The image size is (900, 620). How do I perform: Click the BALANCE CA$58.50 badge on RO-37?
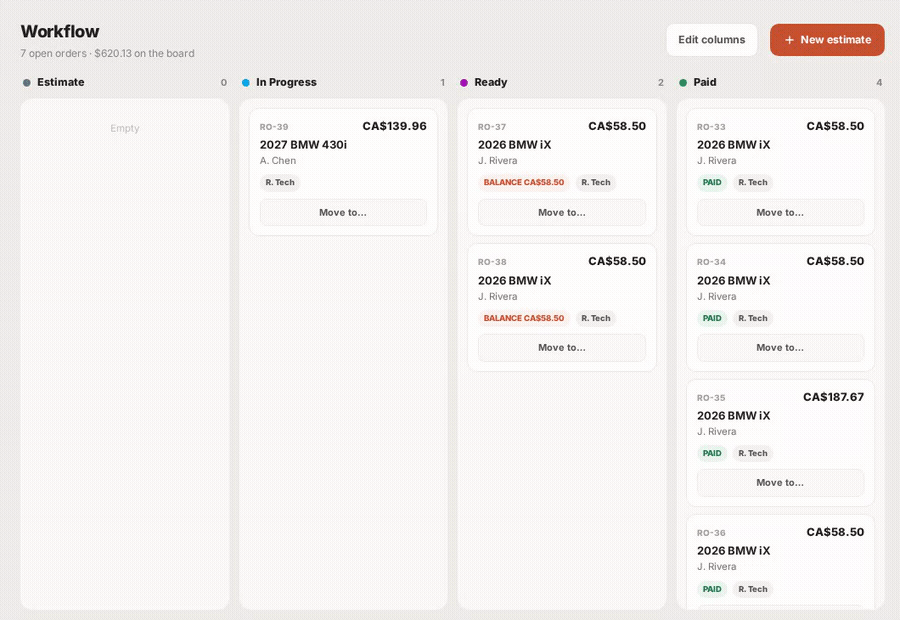click(523, 183)
